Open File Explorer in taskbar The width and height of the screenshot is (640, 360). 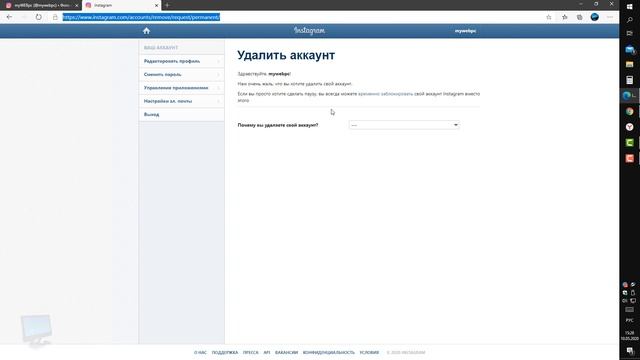pyautogui.click(x=630, y=64)
